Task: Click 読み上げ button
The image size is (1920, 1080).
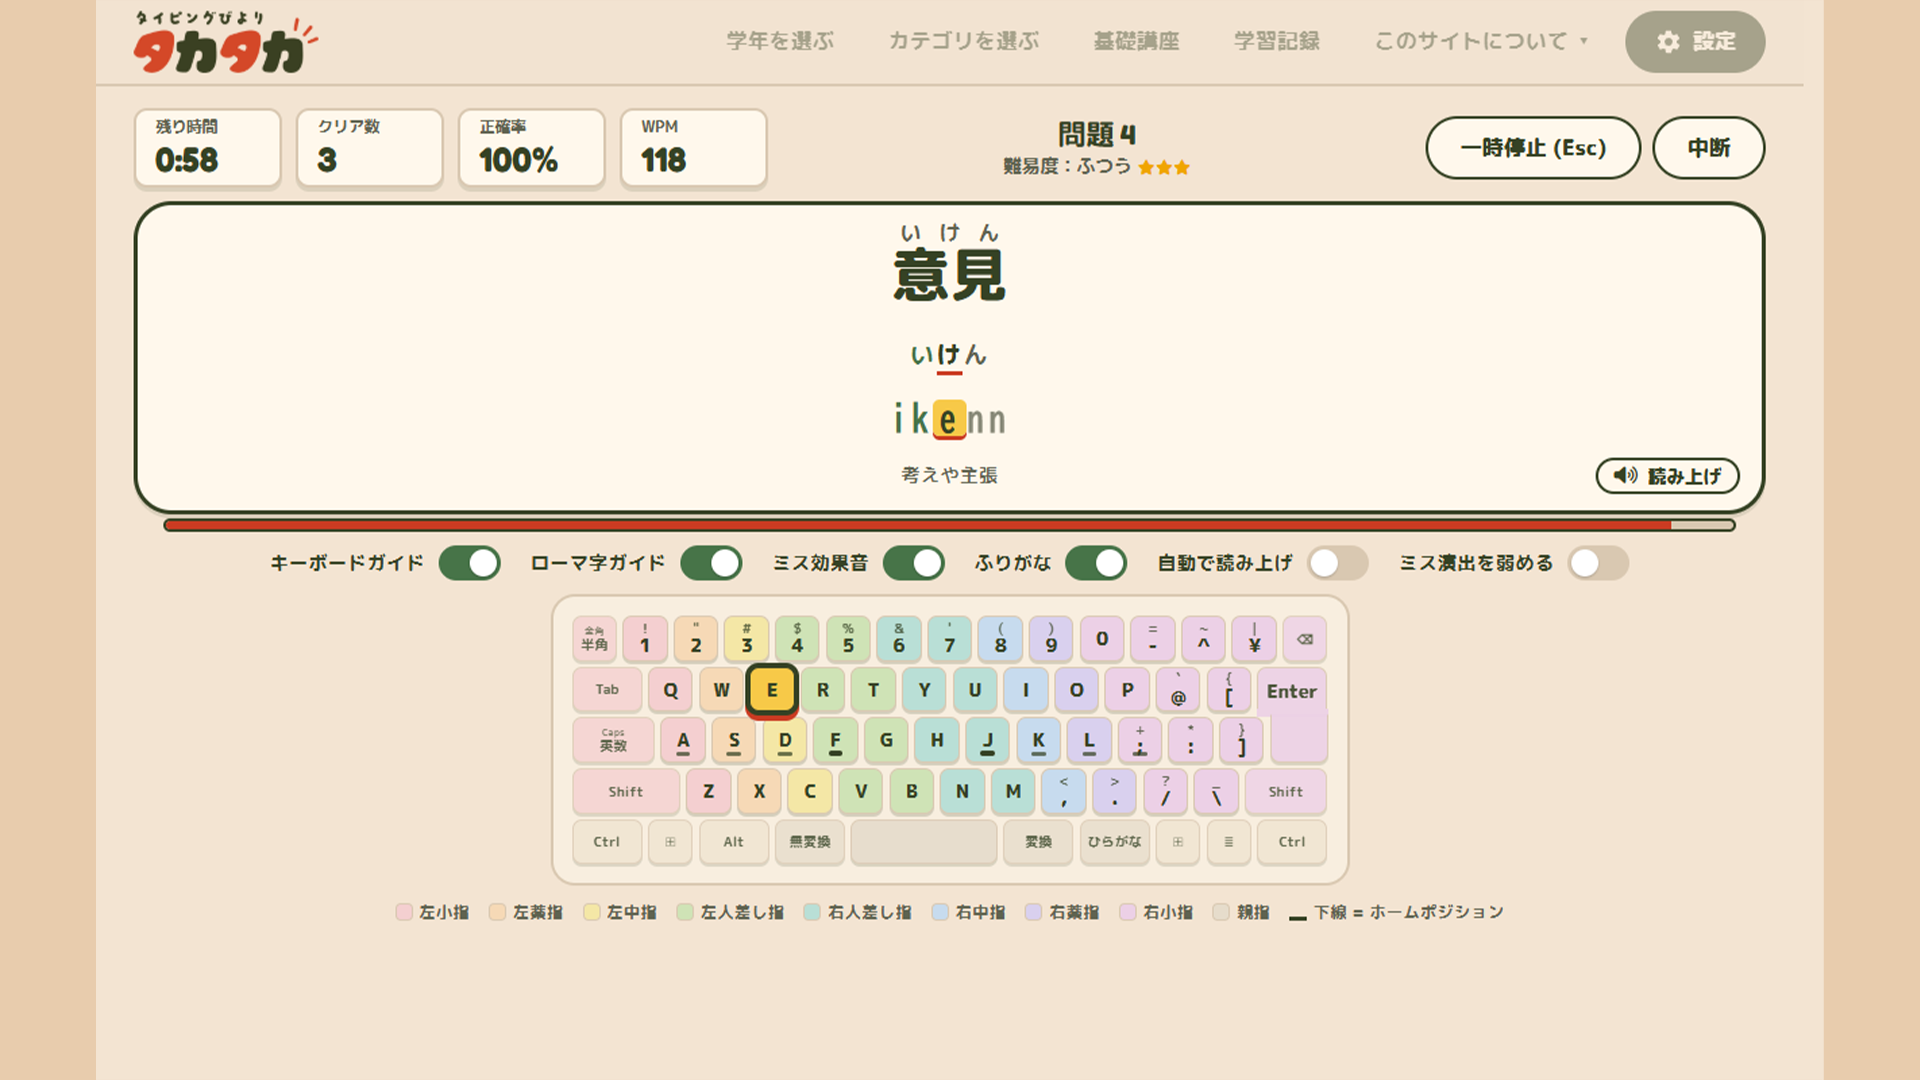Action: tap(1667, 476)
